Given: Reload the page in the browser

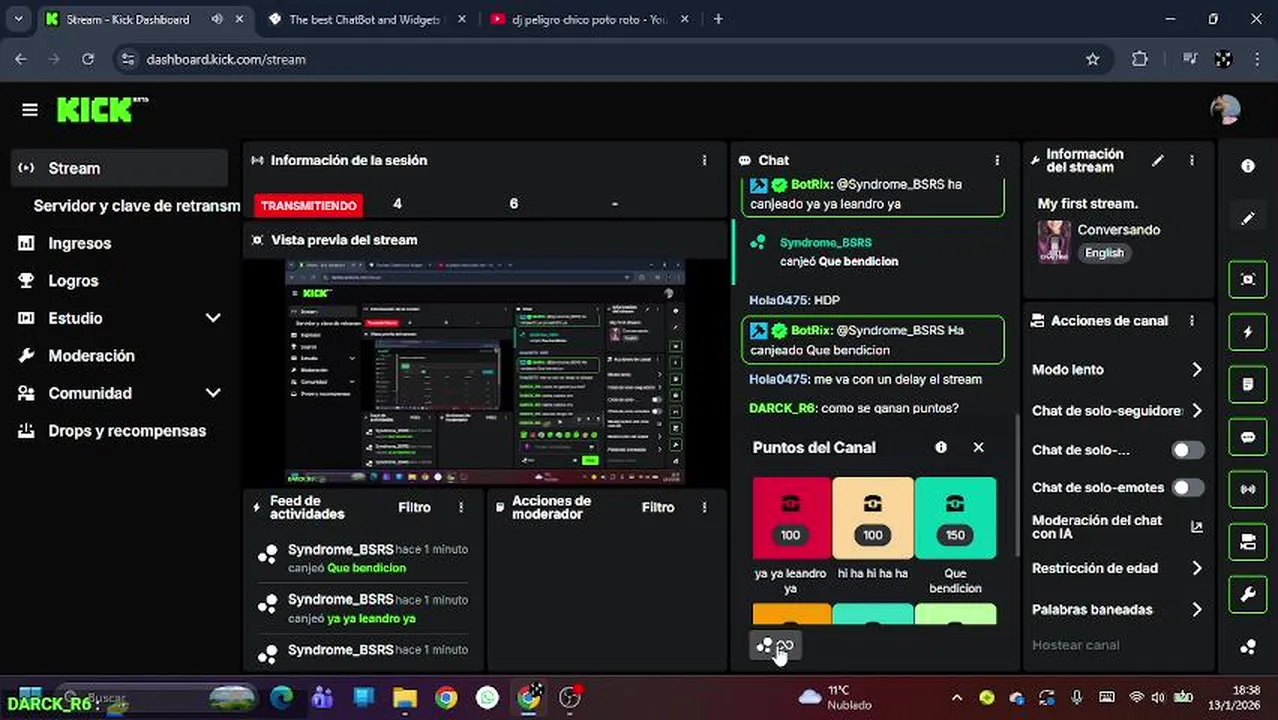Looking at the screenshot, I should pos(88,59).
